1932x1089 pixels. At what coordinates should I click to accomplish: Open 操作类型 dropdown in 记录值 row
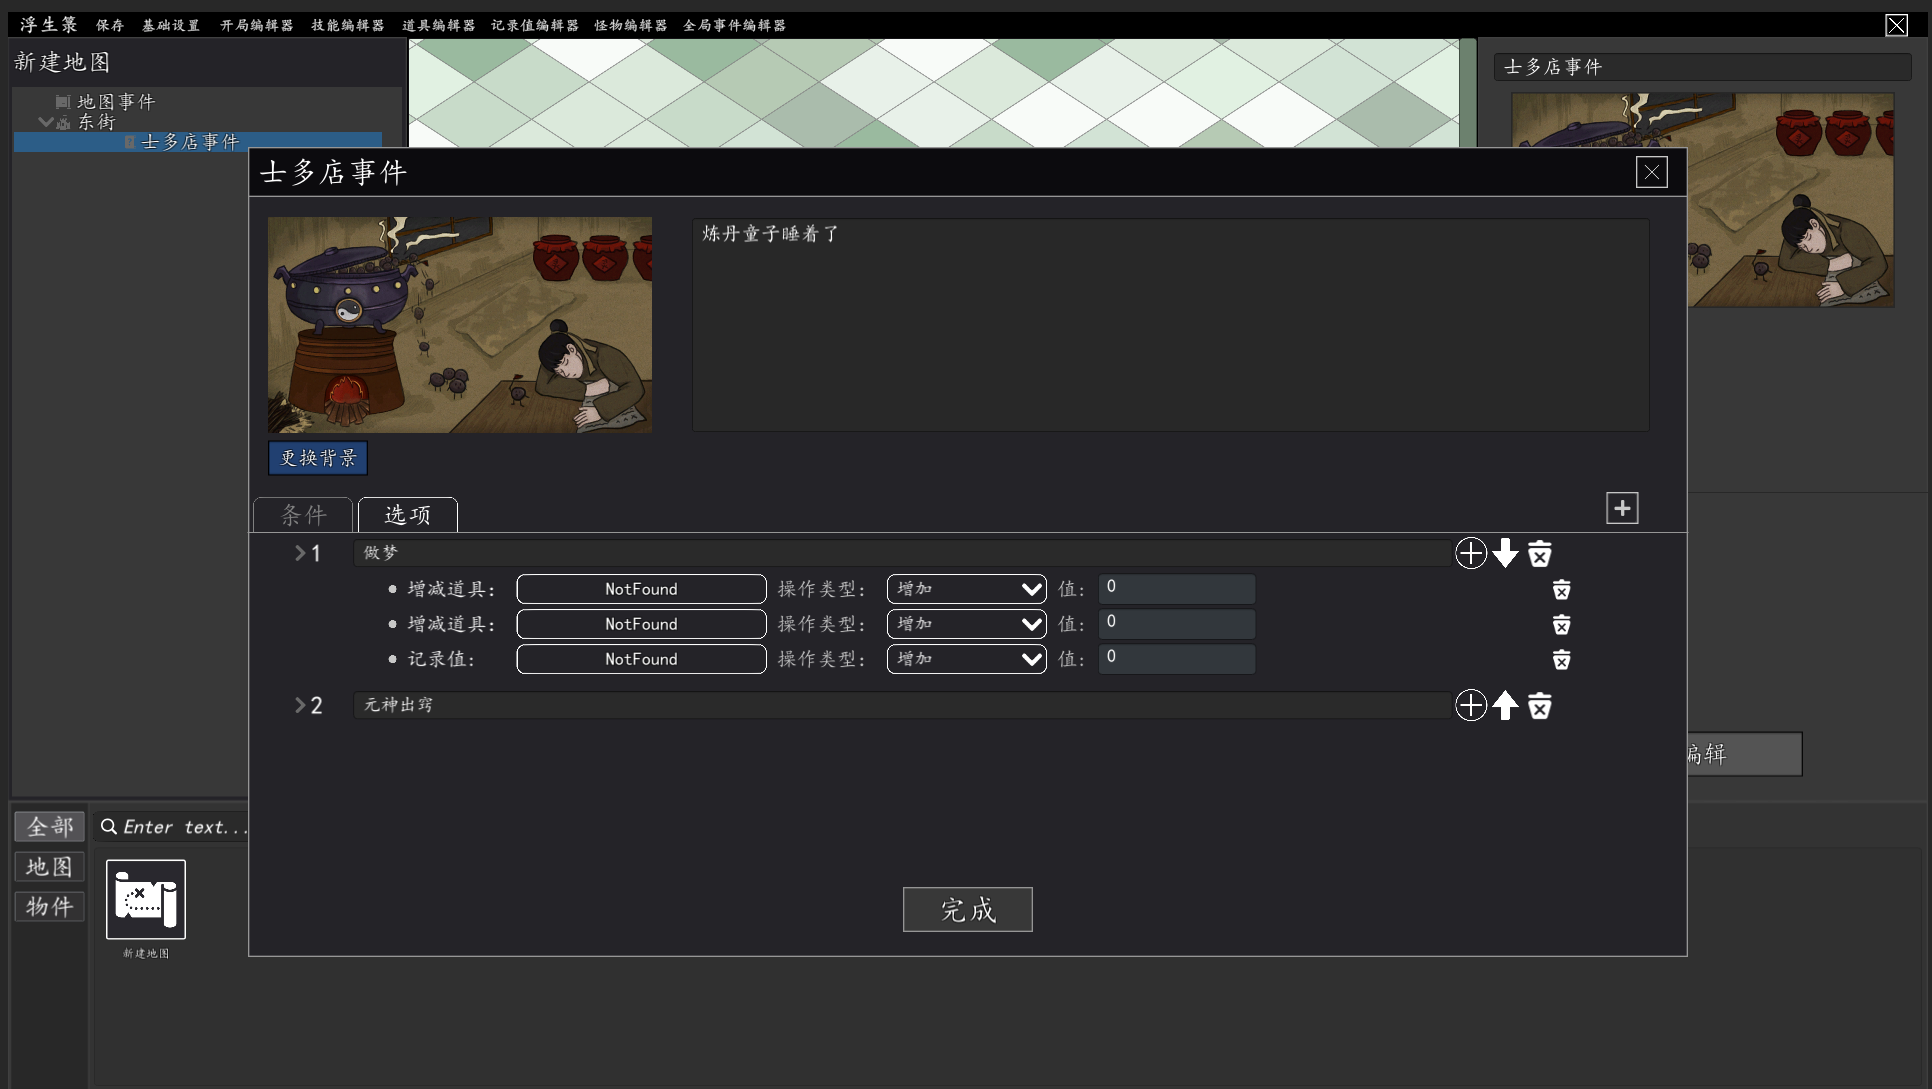click(x=966, y=659)
